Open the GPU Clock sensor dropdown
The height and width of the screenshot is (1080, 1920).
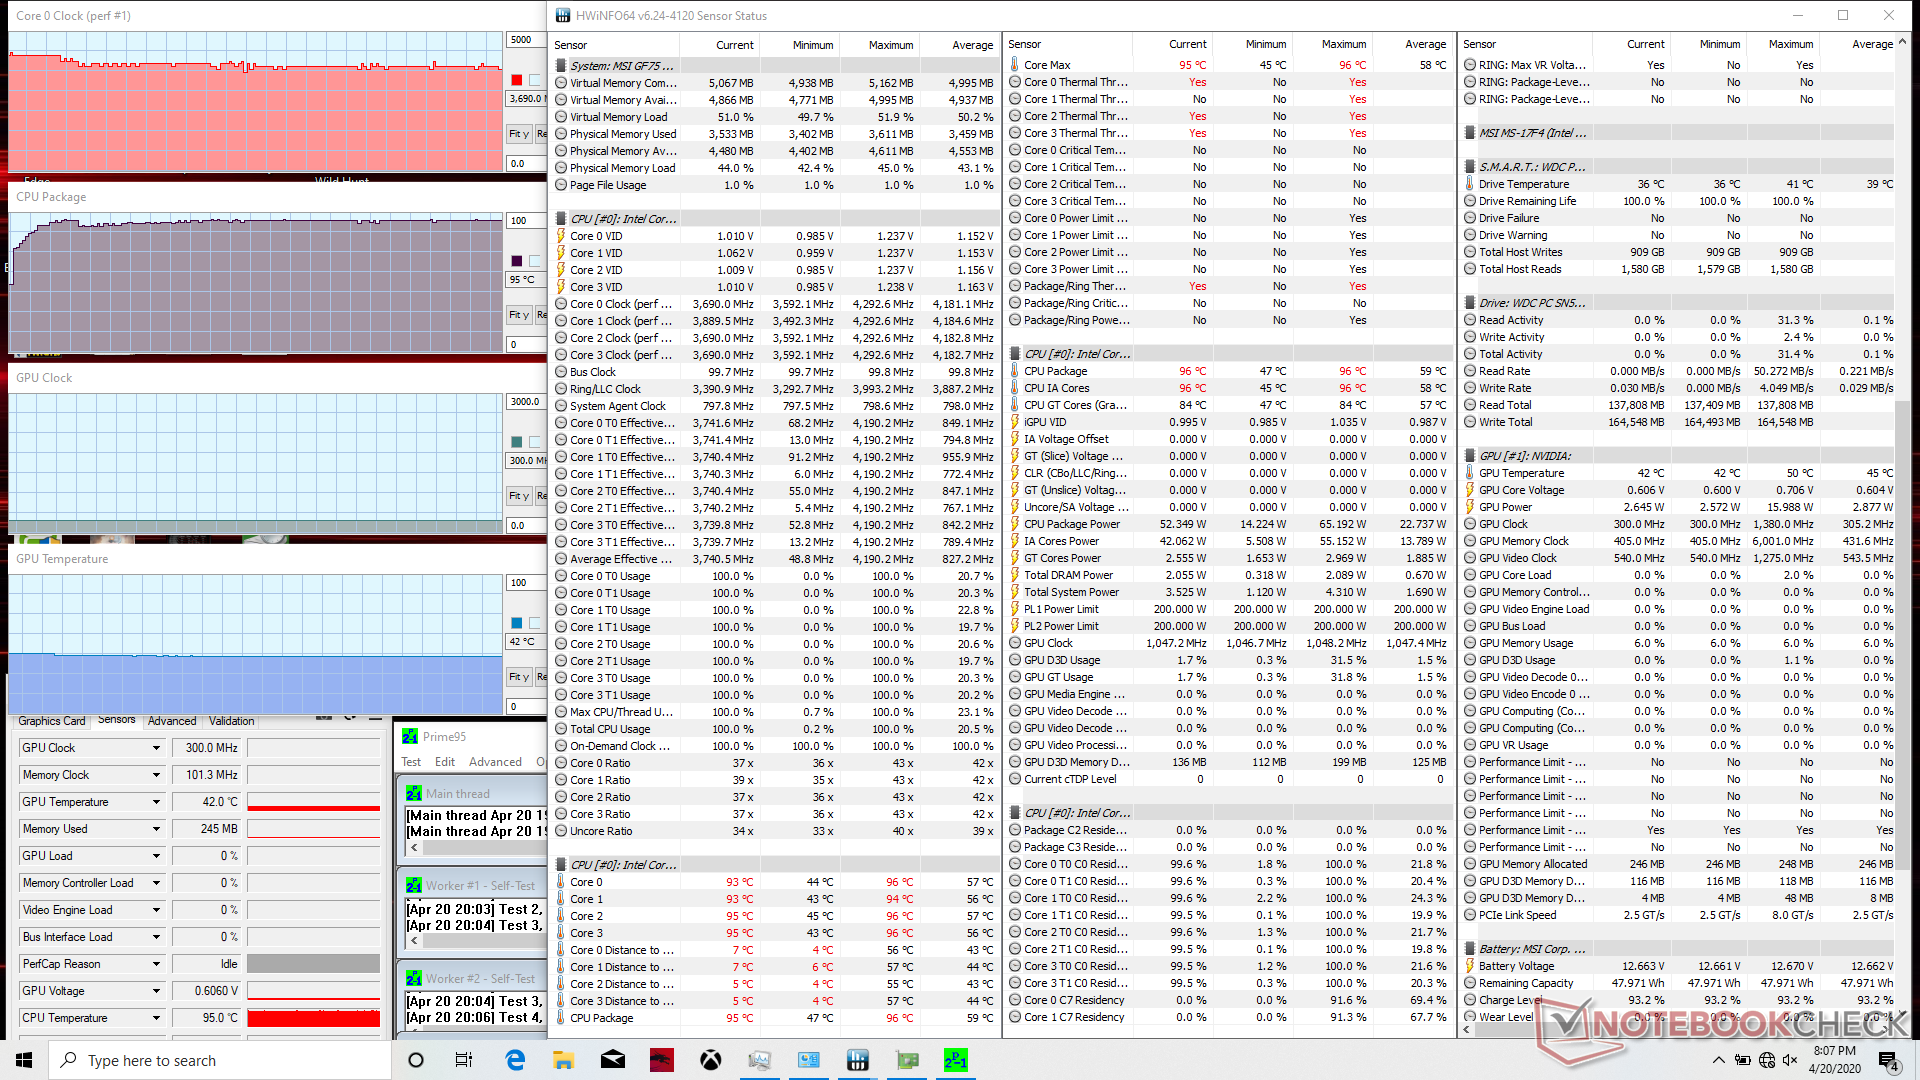[x=156, y=748]
